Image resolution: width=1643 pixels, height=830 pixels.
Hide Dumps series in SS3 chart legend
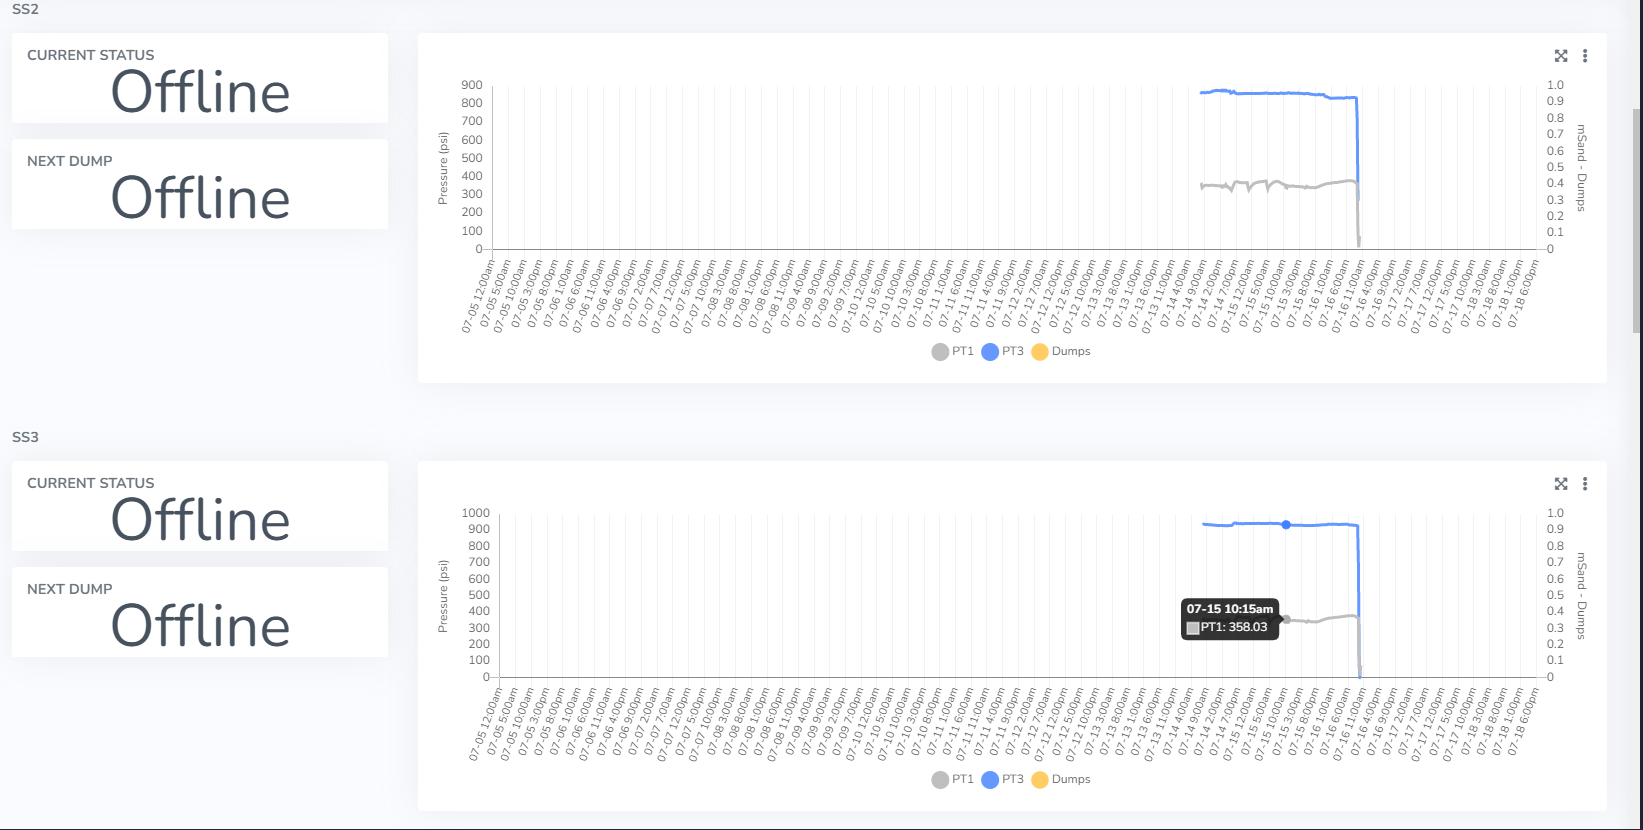coord(1061,780)
